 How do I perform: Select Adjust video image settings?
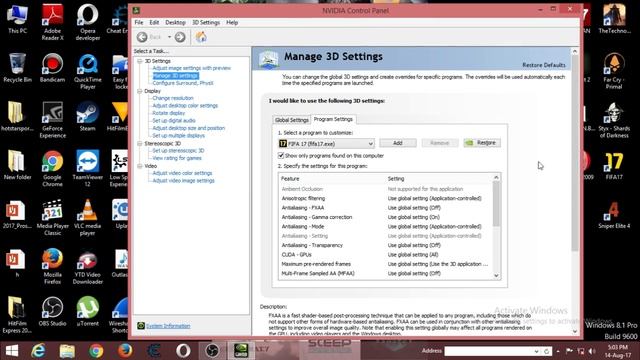coord(183,181)
